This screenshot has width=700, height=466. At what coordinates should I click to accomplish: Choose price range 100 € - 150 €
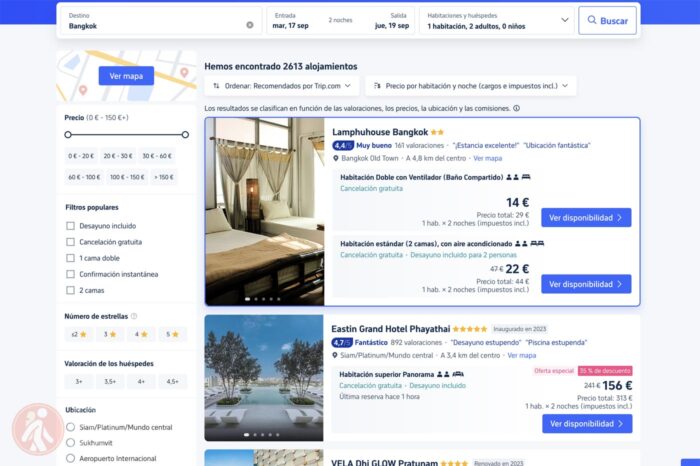tap(127, 177)
